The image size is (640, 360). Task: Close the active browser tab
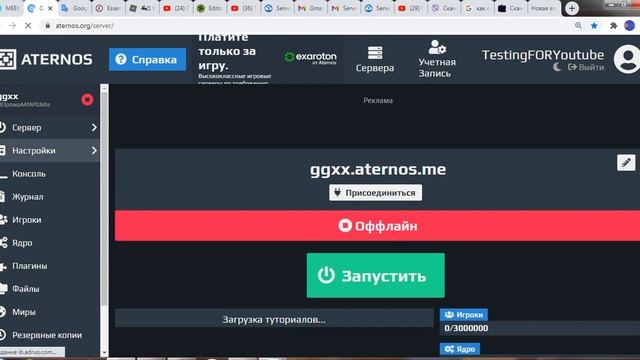(x=50, y=8)
